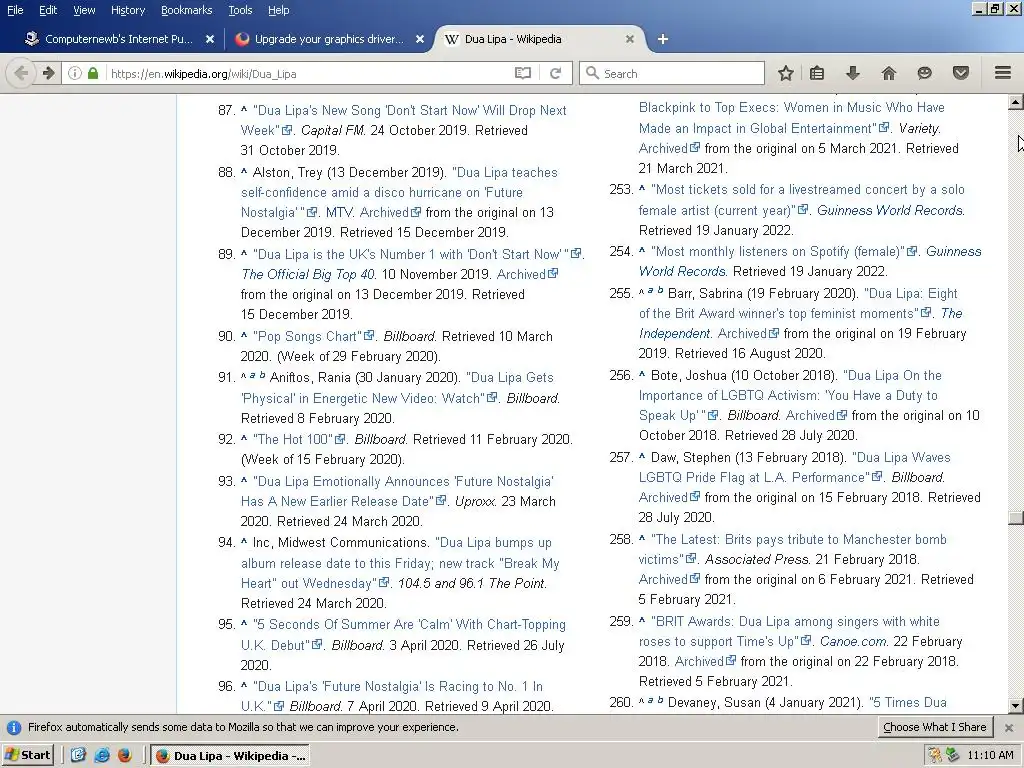
Task: Open Archived link in reference 256
Action: pyautogui.click(x=810, y=415)
